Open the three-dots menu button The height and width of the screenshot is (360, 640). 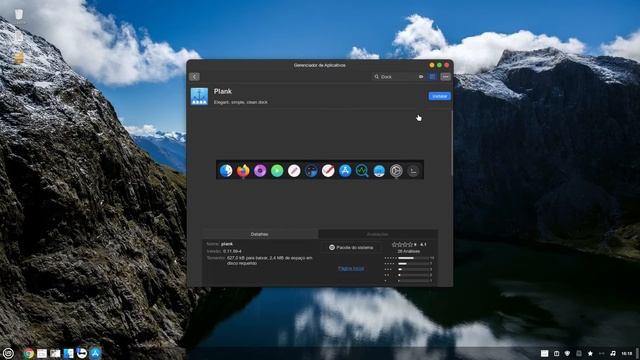[x=445, y=77]
